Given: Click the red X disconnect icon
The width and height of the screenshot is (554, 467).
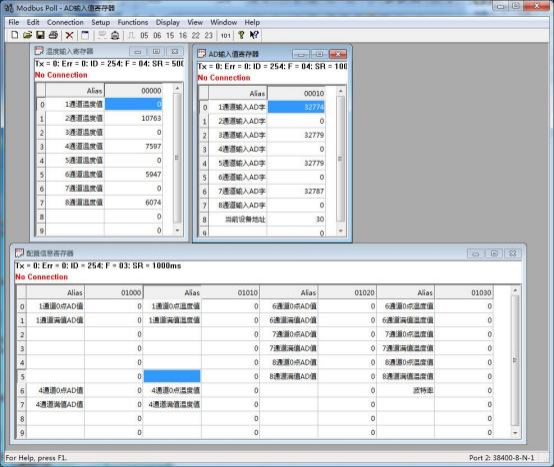Looking at the screenshot, I should (69, 35).
